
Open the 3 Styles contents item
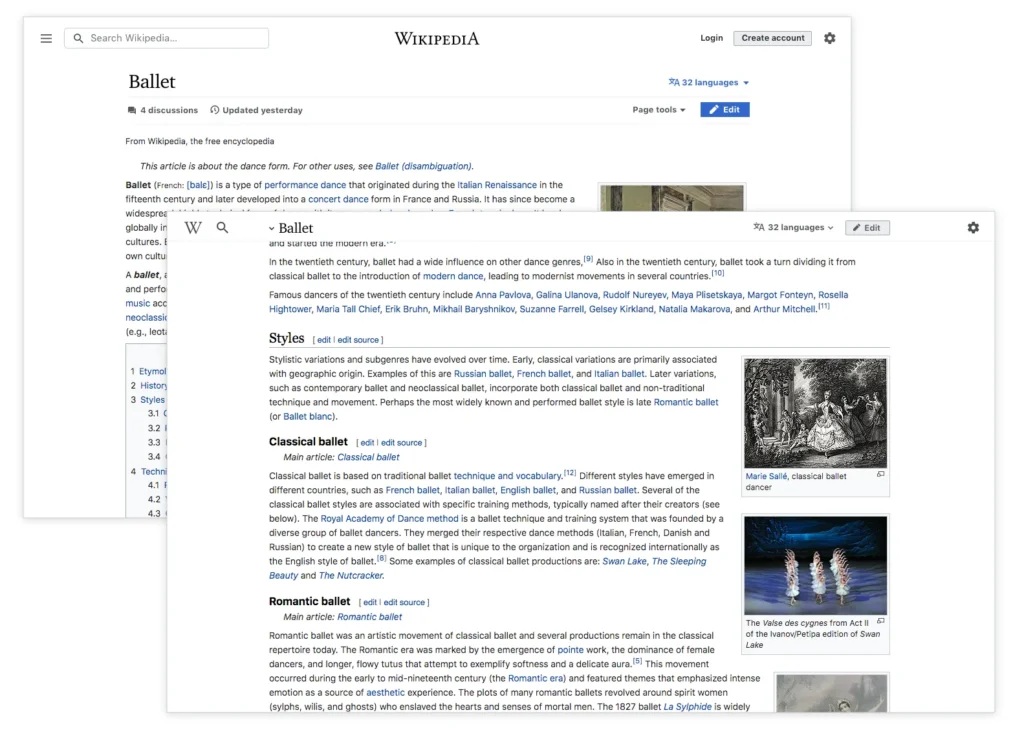pyautogui.click(x=147, y=400)
